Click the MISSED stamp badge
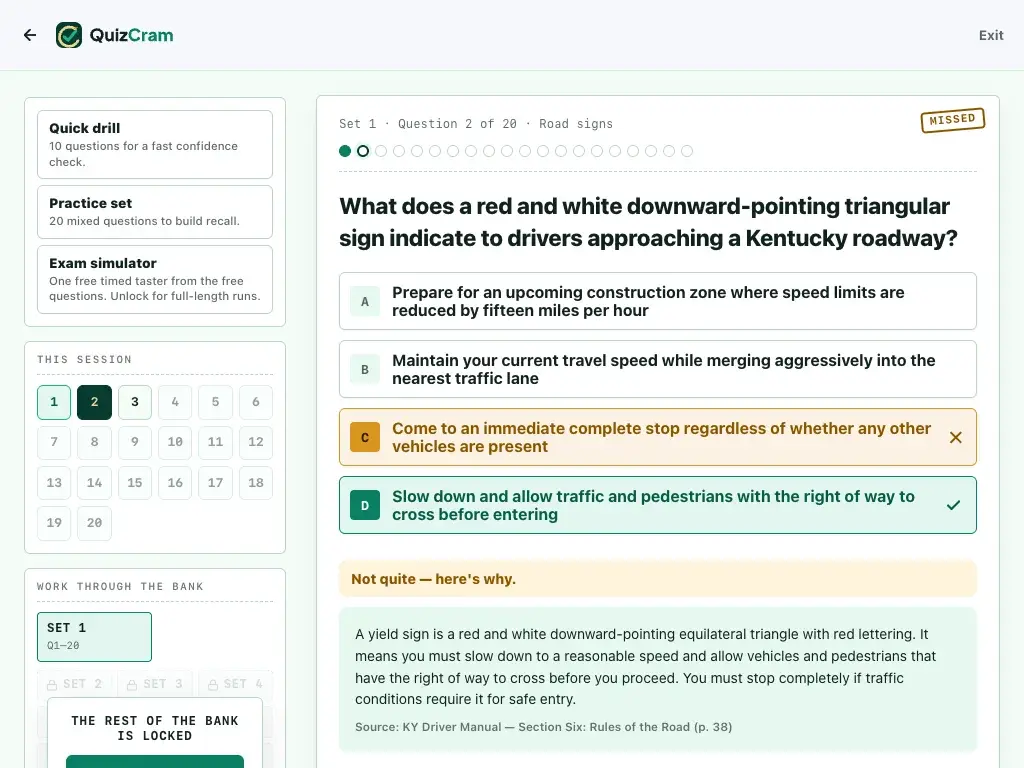This screenshot has height=768, width=1024. (x=952, y=120)
